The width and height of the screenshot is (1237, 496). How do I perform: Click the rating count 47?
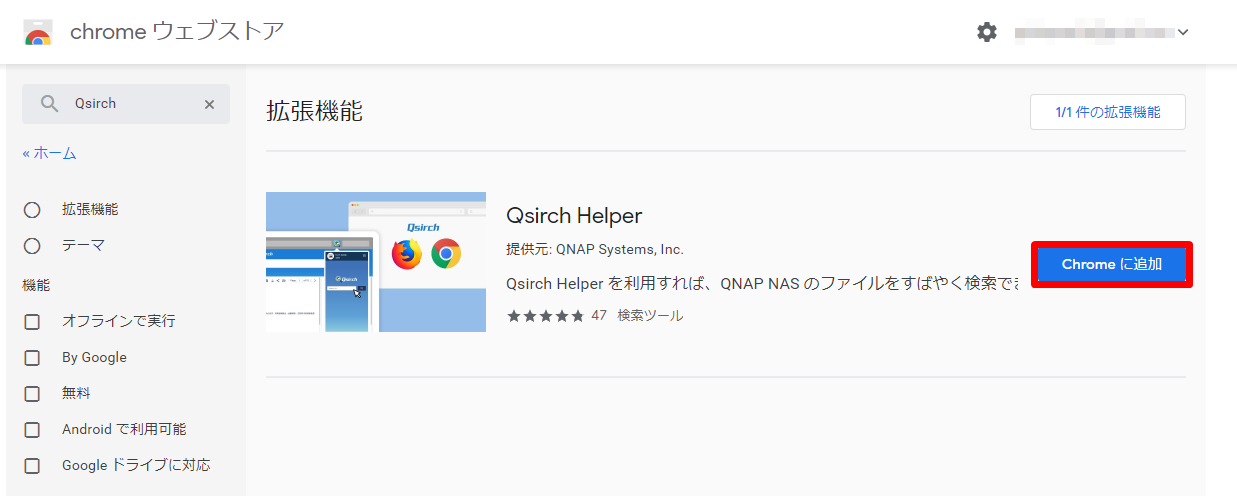pos(599,316)
